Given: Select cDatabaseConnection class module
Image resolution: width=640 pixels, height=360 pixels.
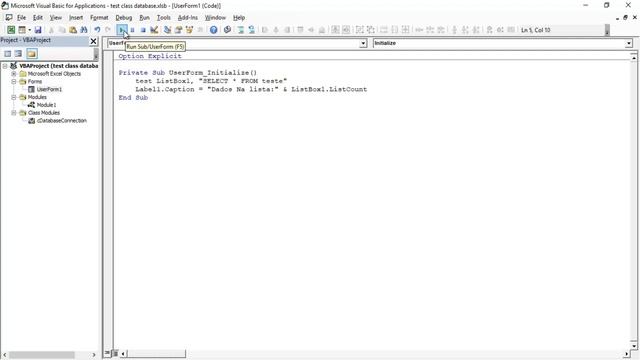Looking at the screenshot, I should 62,120.
